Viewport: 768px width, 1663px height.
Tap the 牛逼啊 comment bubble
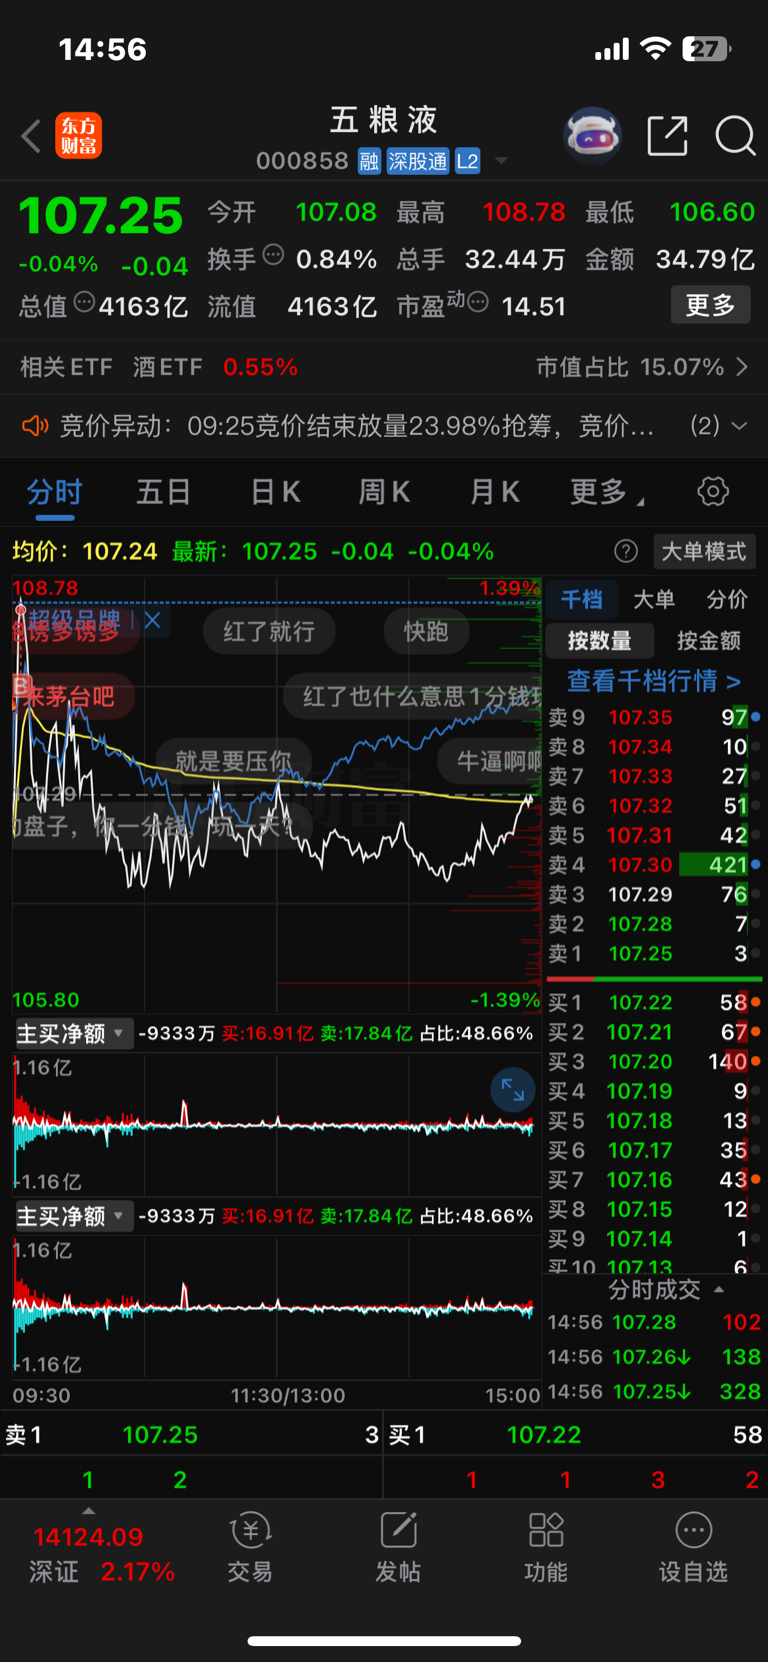(492, 761)
